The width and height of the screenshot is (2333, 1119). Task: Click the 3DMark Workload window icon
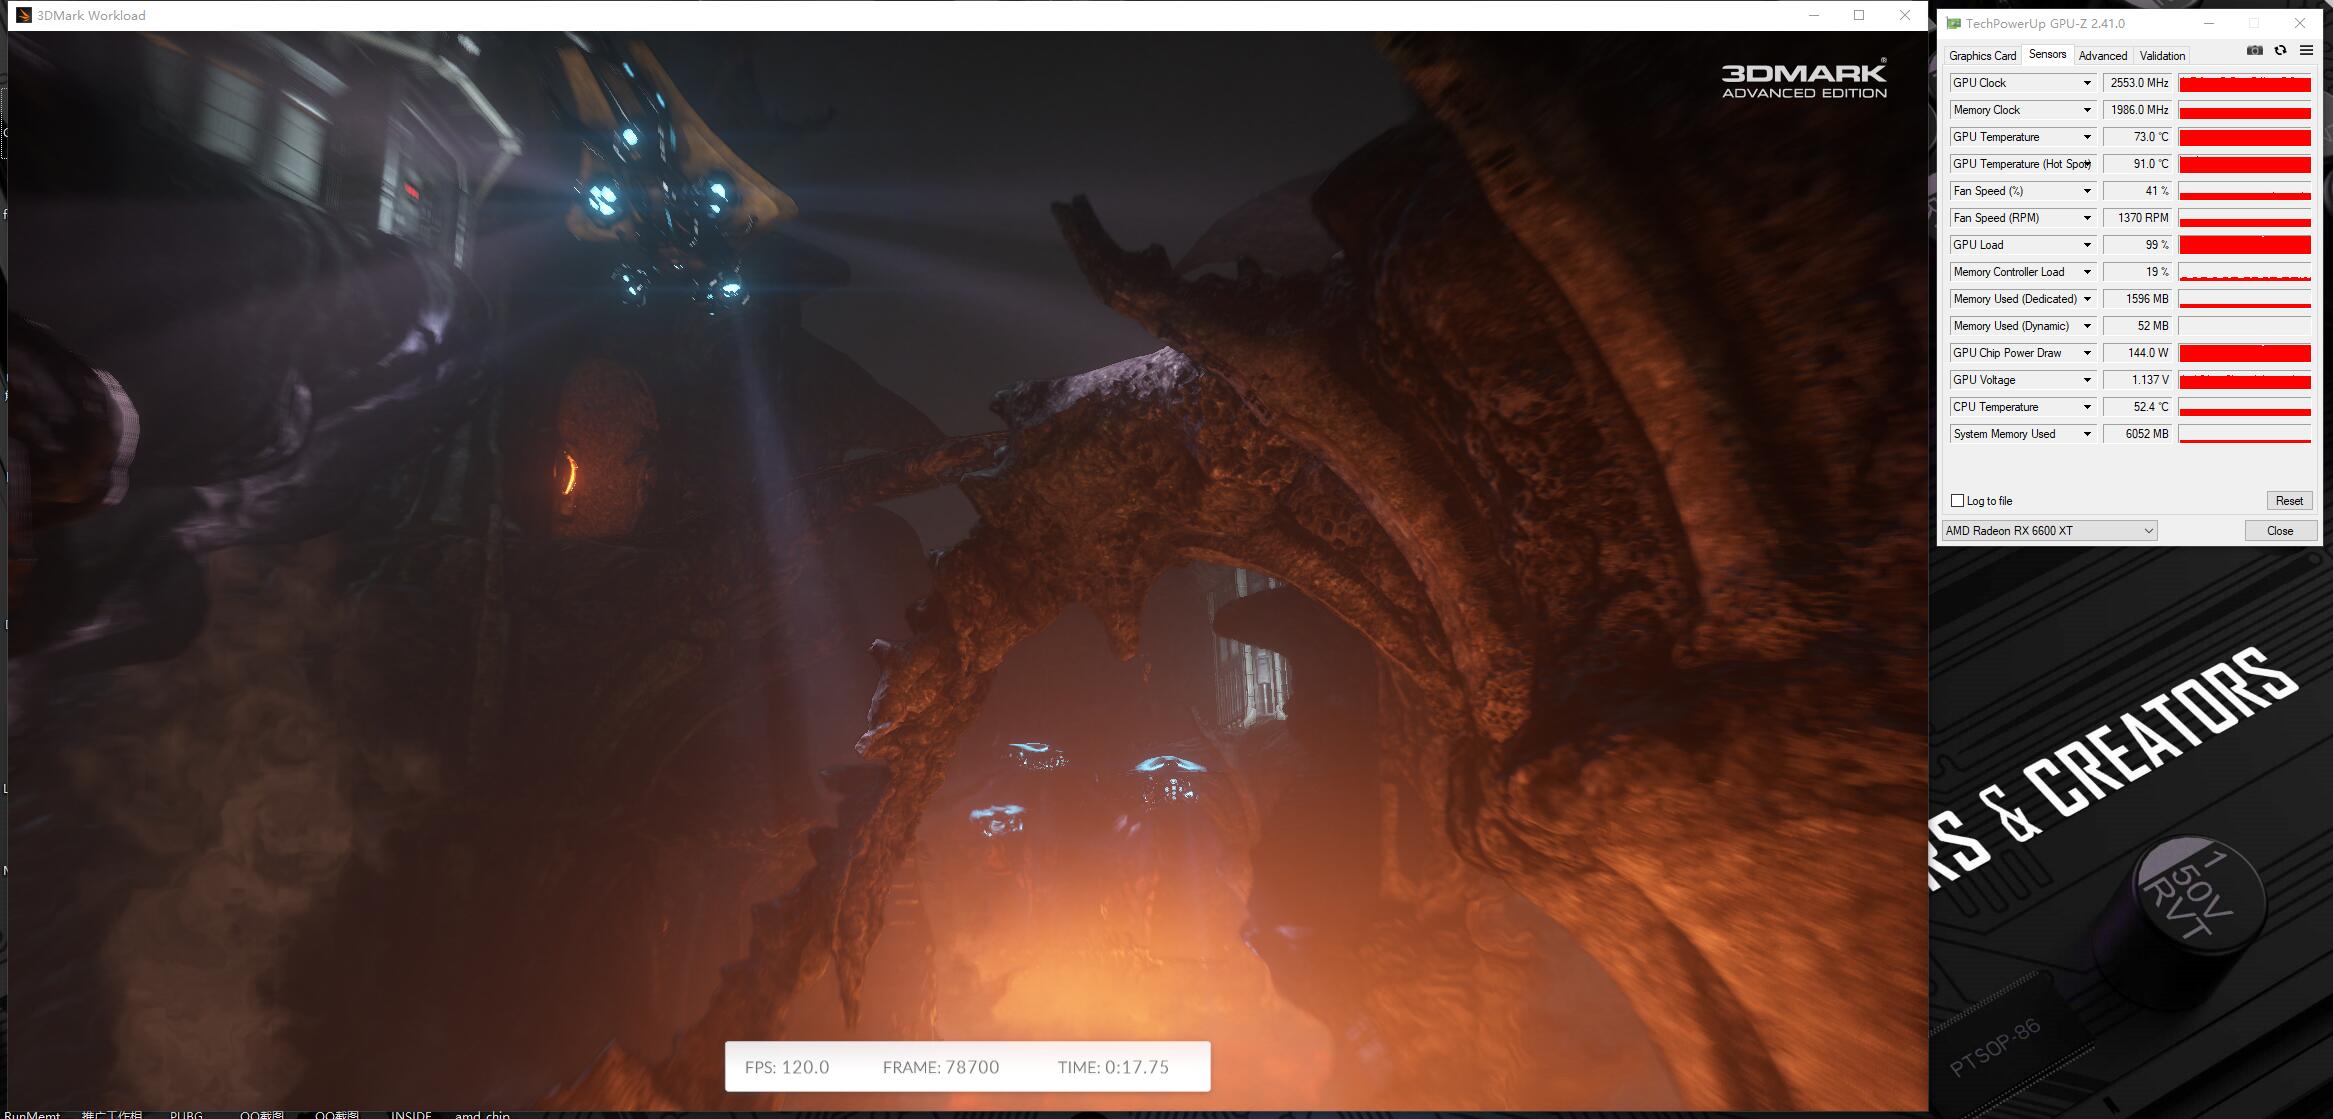click(24, 15)
